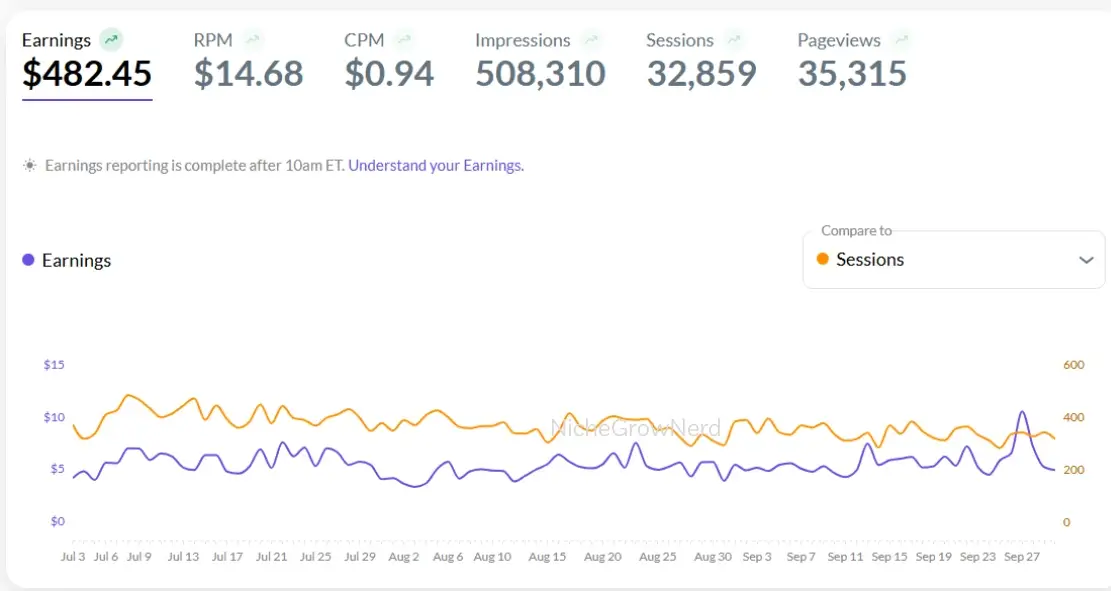Open the Compare to Sessions dropdown

click(x=953, y=260)
